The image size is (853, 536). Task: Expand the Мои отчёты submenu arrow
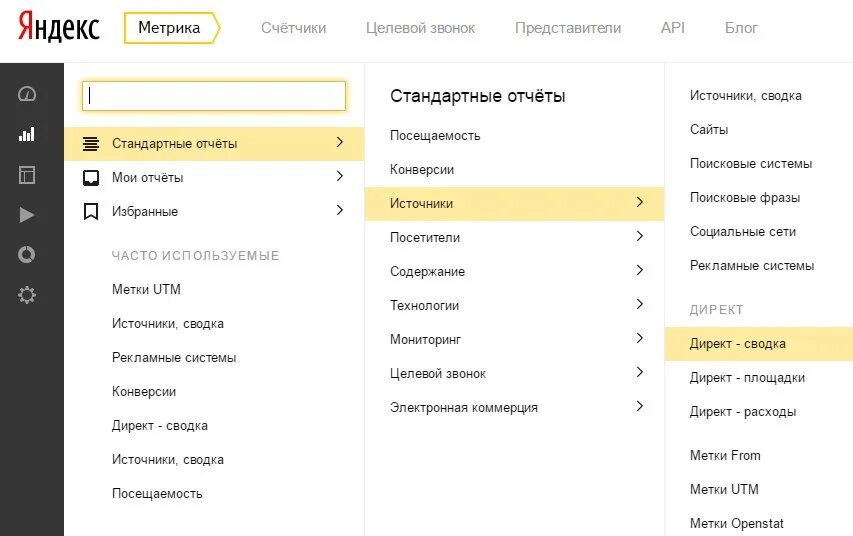tap(340, 177)
